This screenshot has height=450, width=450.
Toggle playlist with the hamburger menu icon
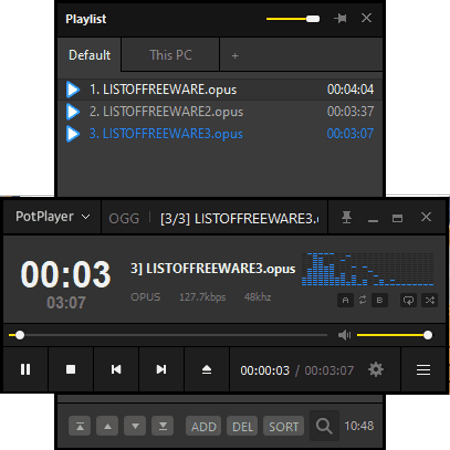click(423, 370)
